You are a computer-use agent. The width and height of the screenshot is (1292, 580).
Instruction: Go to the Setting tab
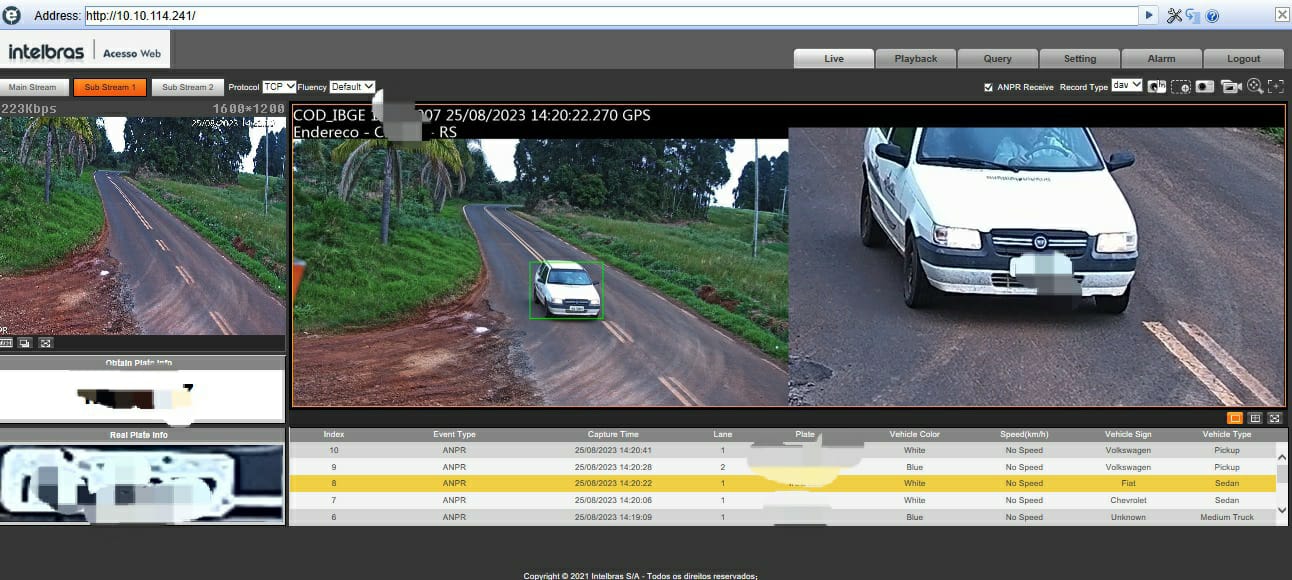click(1079, 59)
